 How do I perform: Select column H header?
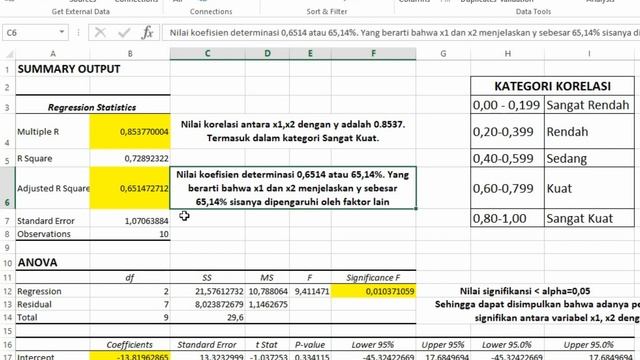pyautogui.click(x=507, y=53)
